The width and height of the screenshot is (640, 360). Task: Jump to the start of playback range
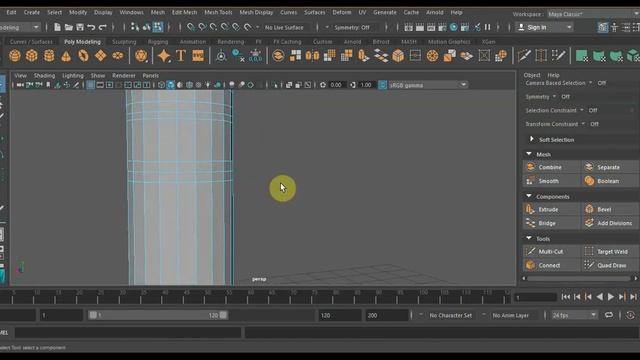tap(565, 297)
